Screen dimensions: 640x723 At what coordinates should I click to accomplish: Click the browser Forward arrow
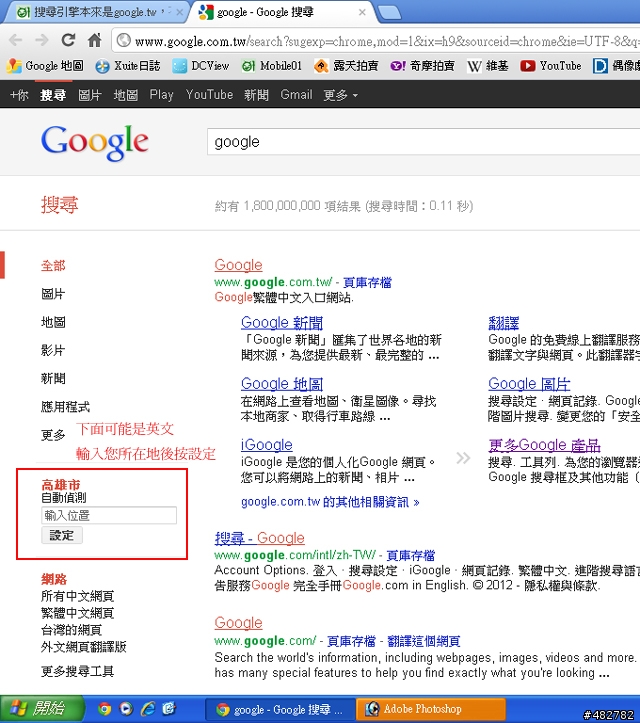[x=41, y=41]
